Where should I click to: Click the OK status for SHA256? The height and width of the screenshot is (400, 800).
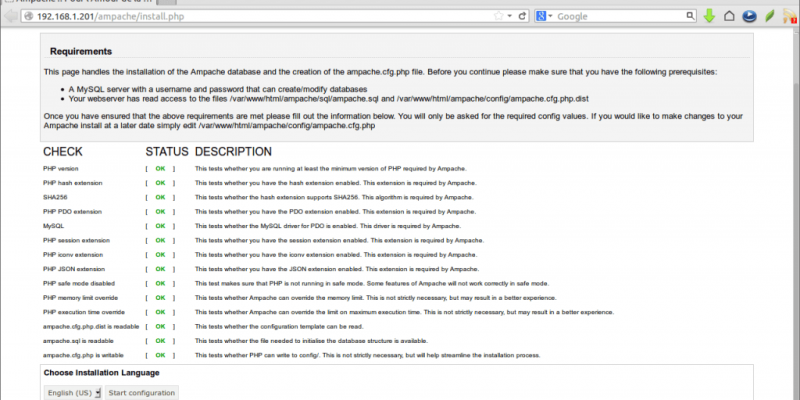tap(160, 197)
